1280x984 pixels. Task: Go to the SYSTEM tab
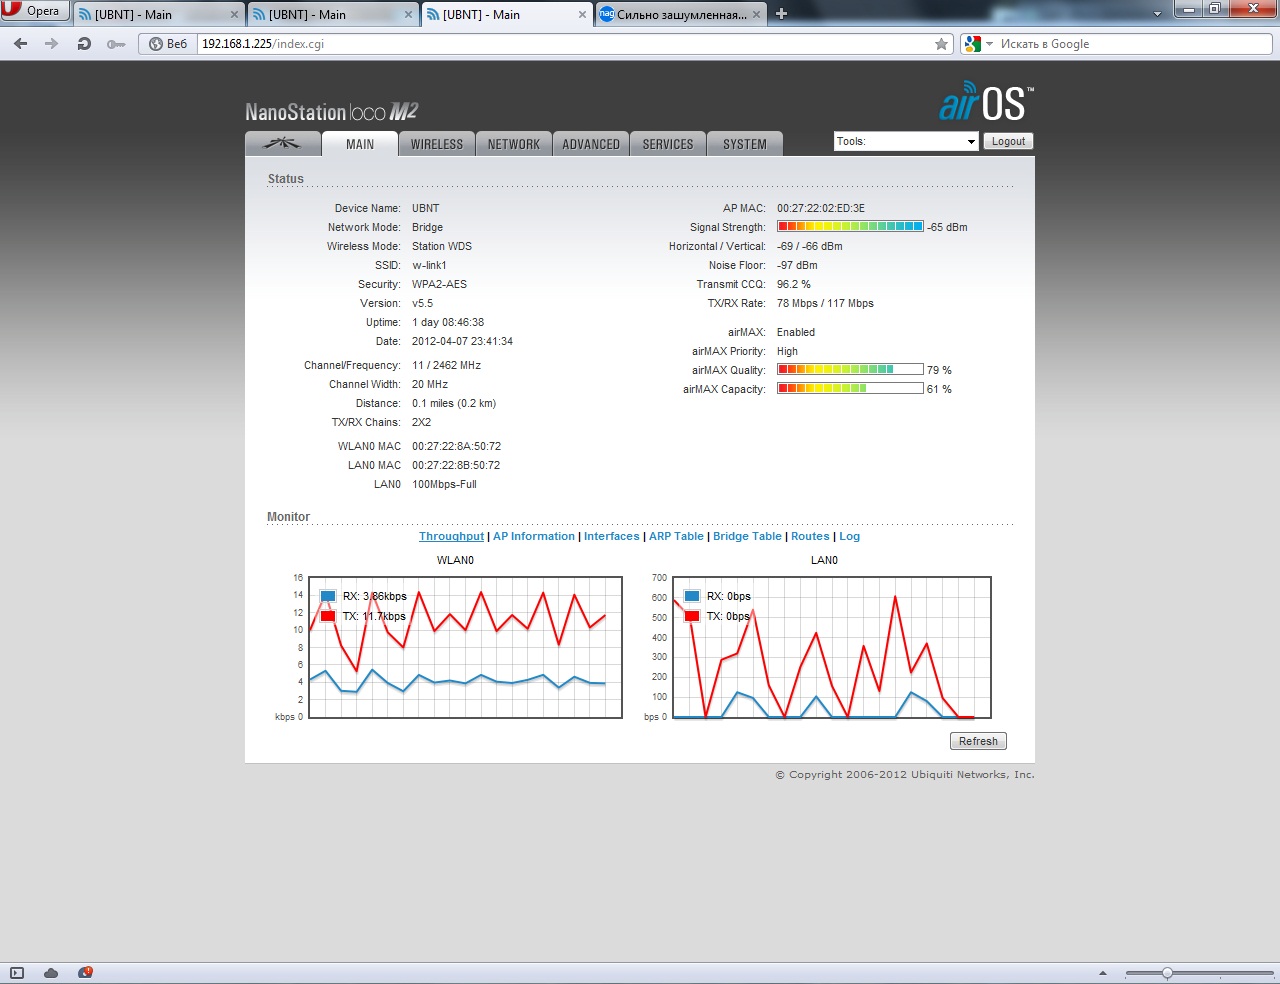point(745,144)
